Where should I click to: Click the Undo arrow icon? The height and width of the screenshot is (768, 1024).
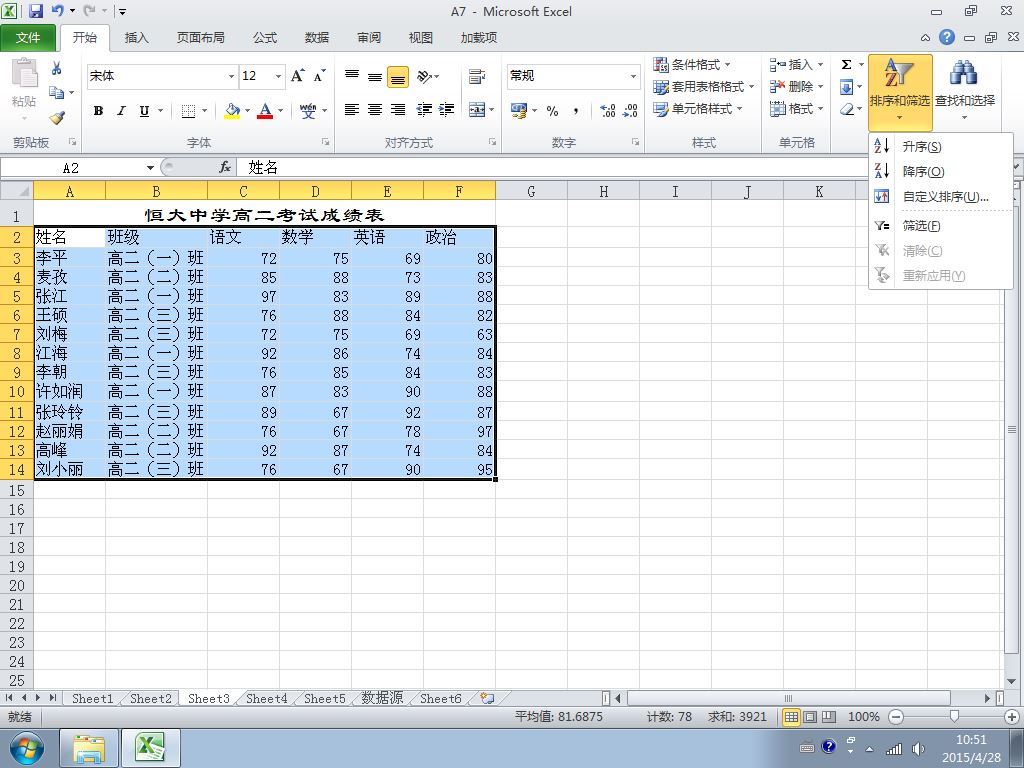(58, 11)
